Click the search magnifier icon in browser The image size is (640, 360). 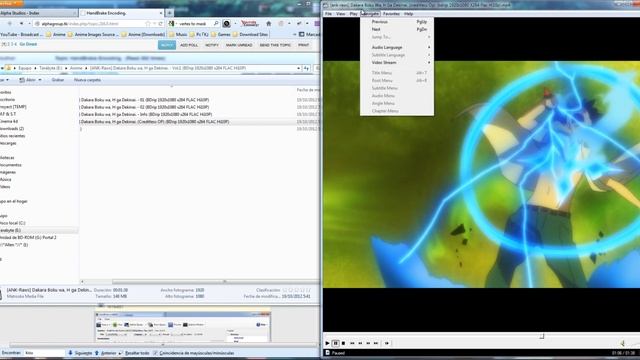(216, 24)
